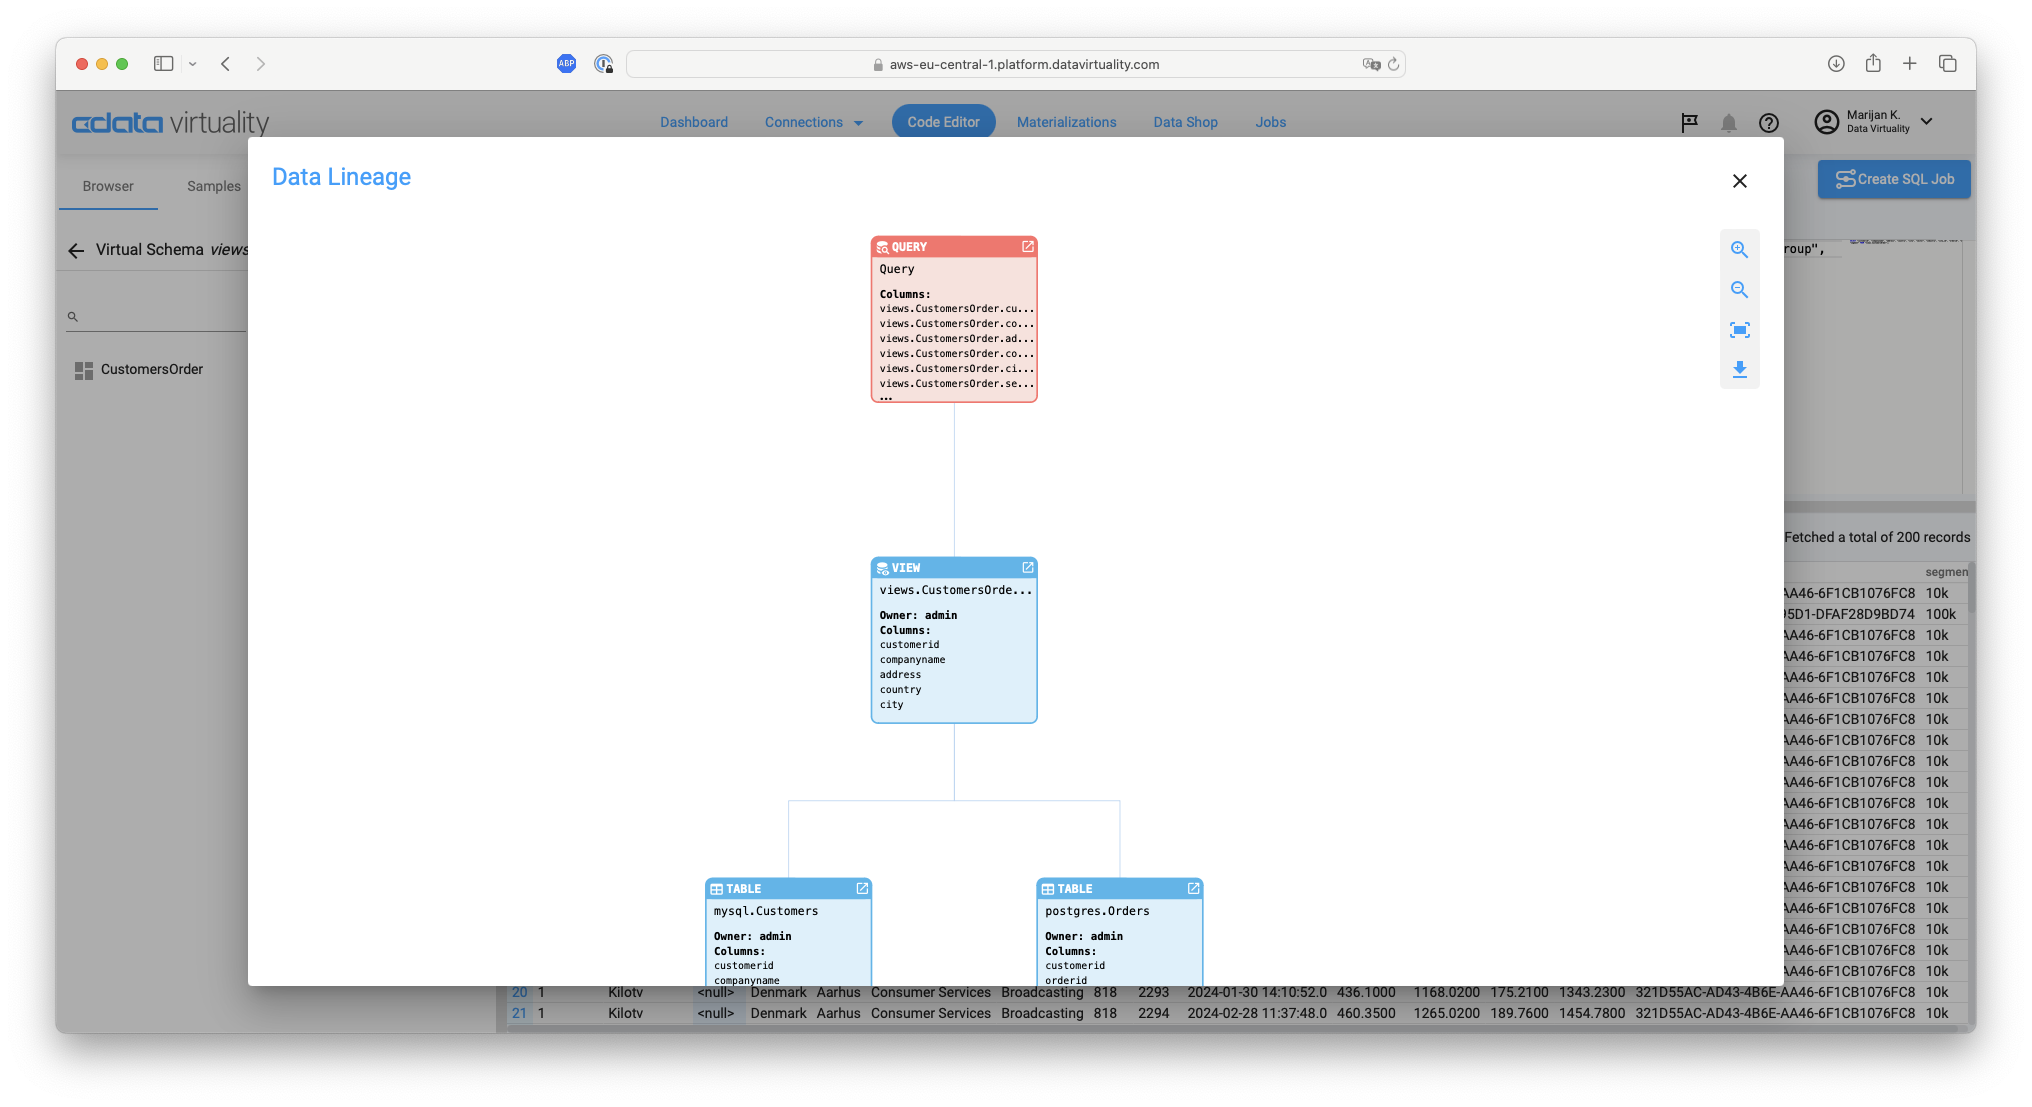Download the lineage diagram
The height and width of the screenshot is (1107, 2032).
[1740, 370]
